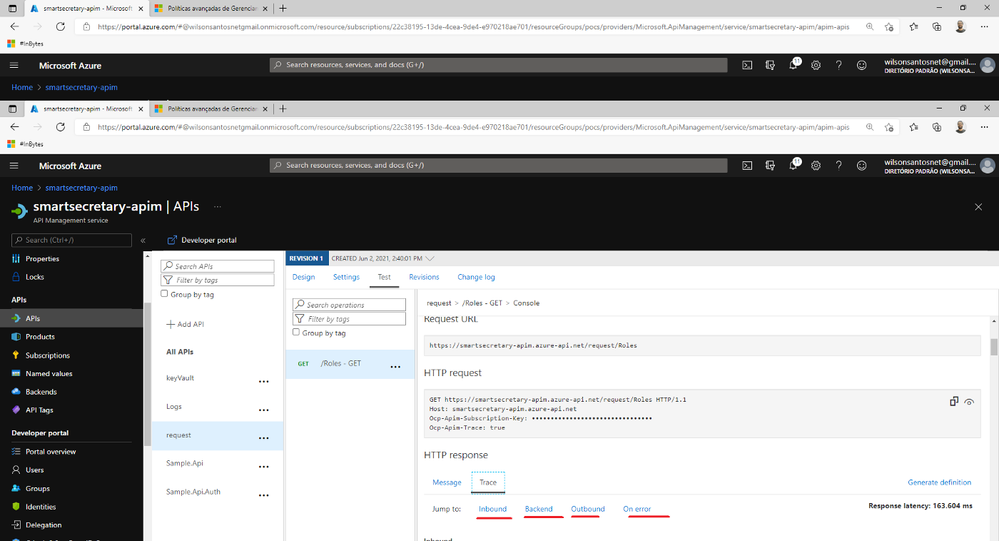Image resolution: width=999 pixels, height=541 pixels.
Task: Click the API Tags icon in the sidebar
Action: (x=16, y=410)
